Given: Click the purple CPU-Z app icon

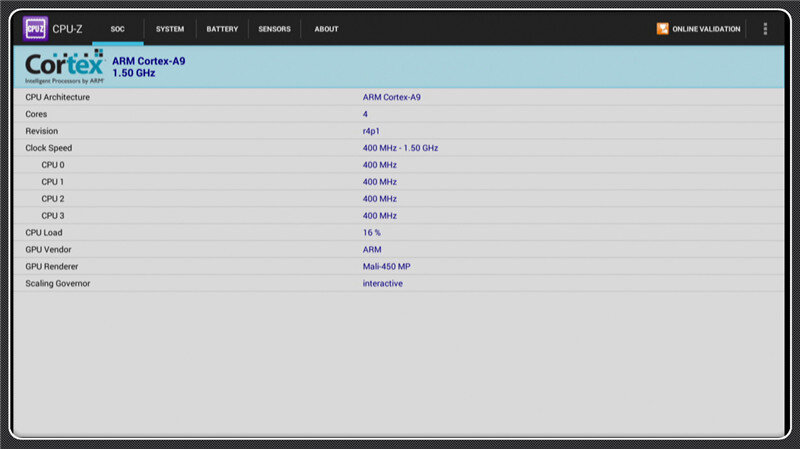Looking at the screenshot, I should coord(35,29).
